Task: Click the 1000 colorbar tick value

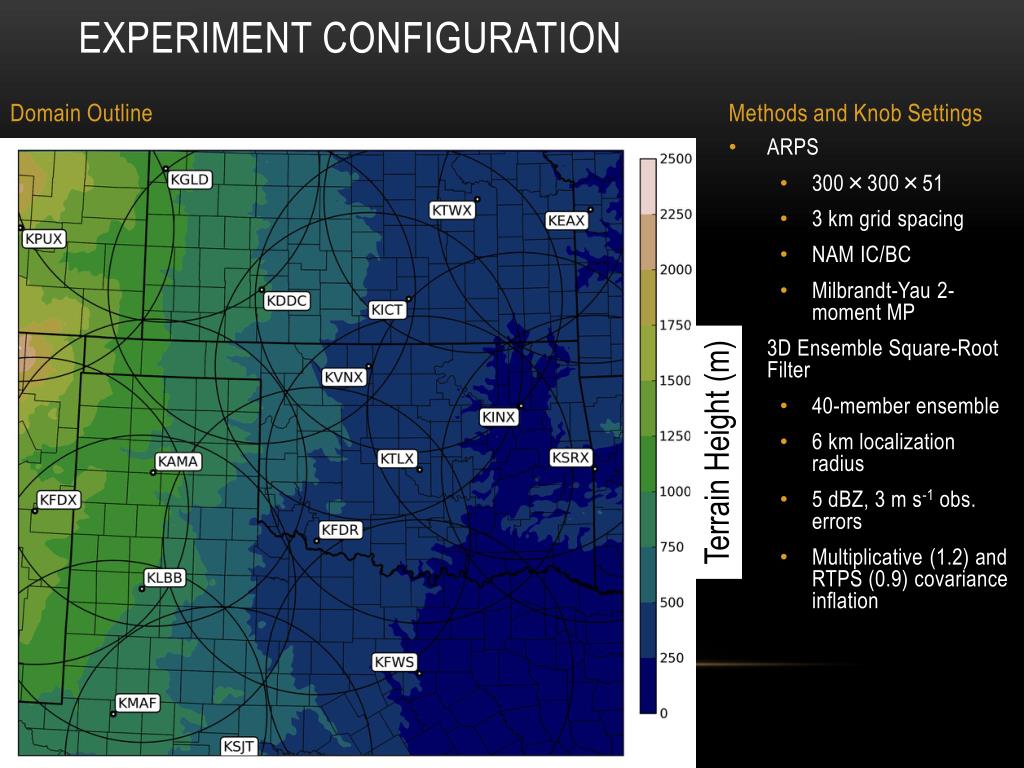Action: 675,492
